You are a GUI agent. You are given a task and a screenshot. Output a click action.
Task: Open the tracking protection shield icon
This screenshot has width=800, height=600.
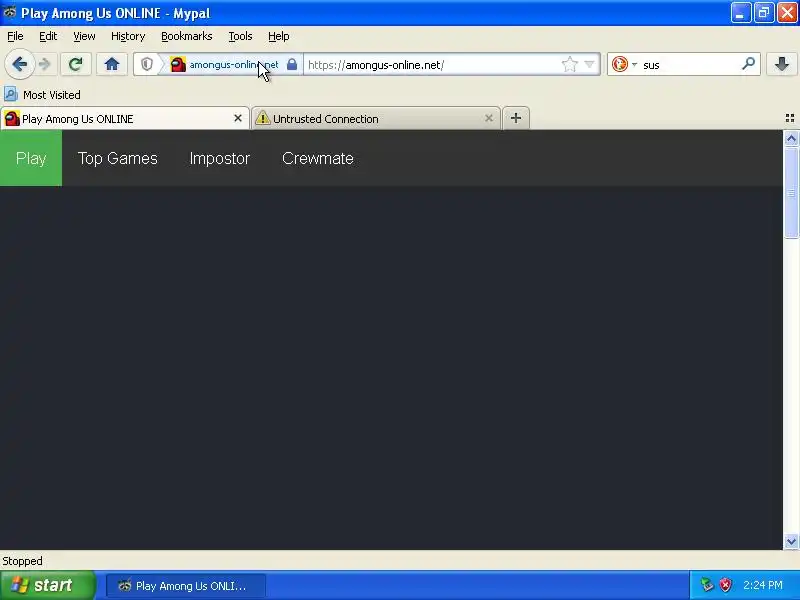coord(147,65)
